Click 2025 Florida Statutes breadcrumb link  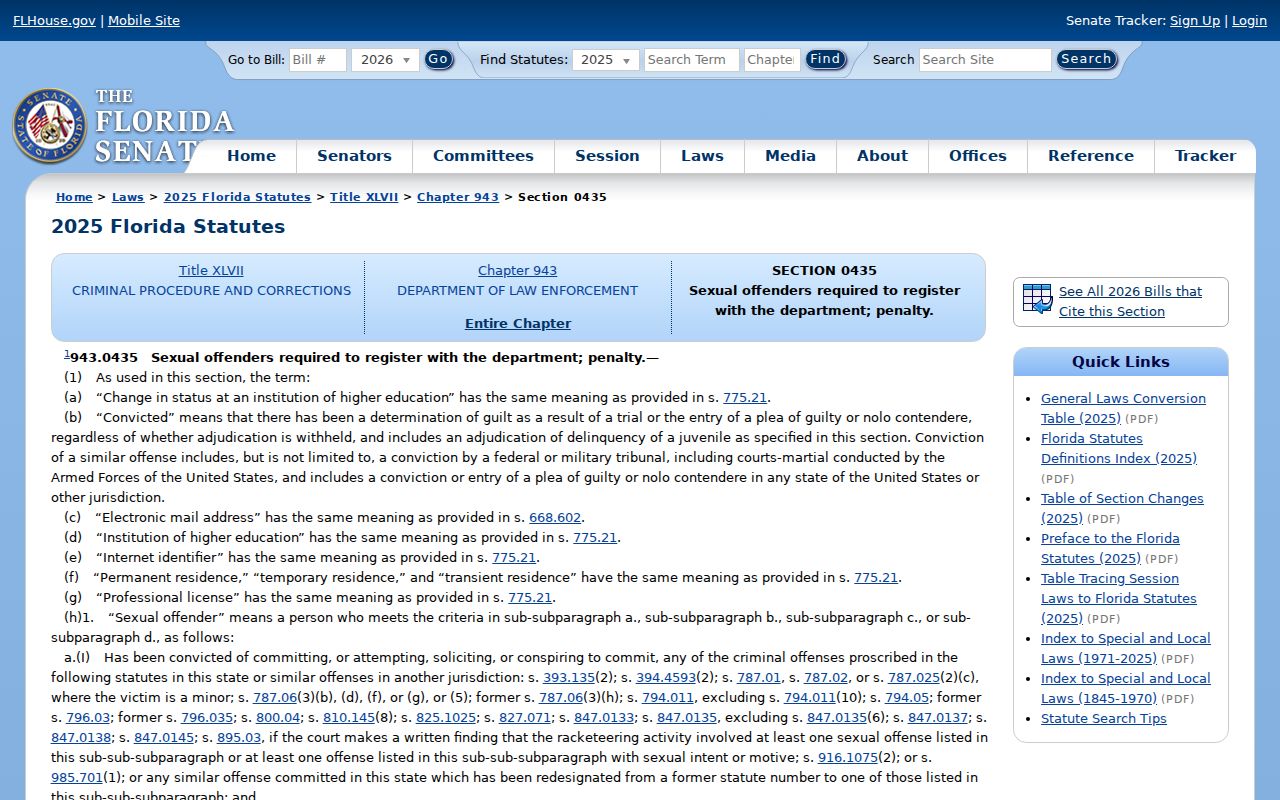coord(237,197)
